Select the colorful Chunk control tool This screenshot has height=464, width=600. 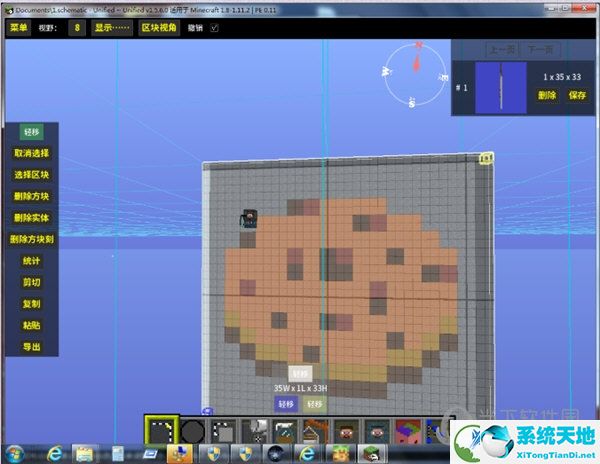coord(408,431)
